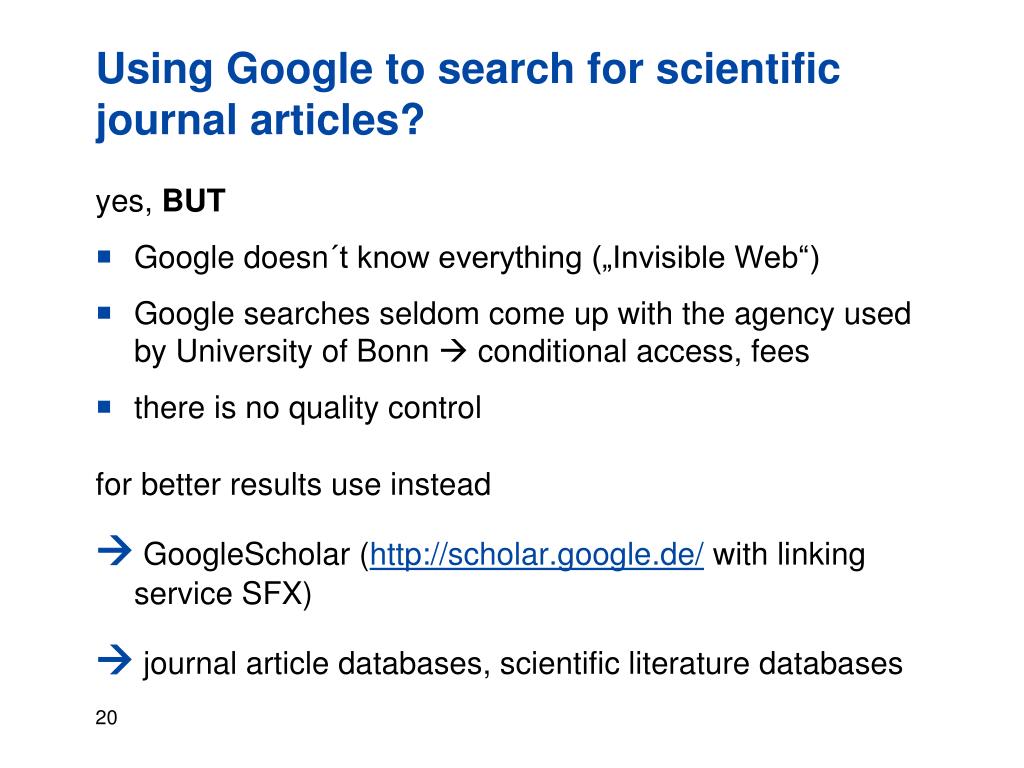1024x768 pixels.
Task: Click the 'GoogleScholar' word
Action: coord(247,555)
